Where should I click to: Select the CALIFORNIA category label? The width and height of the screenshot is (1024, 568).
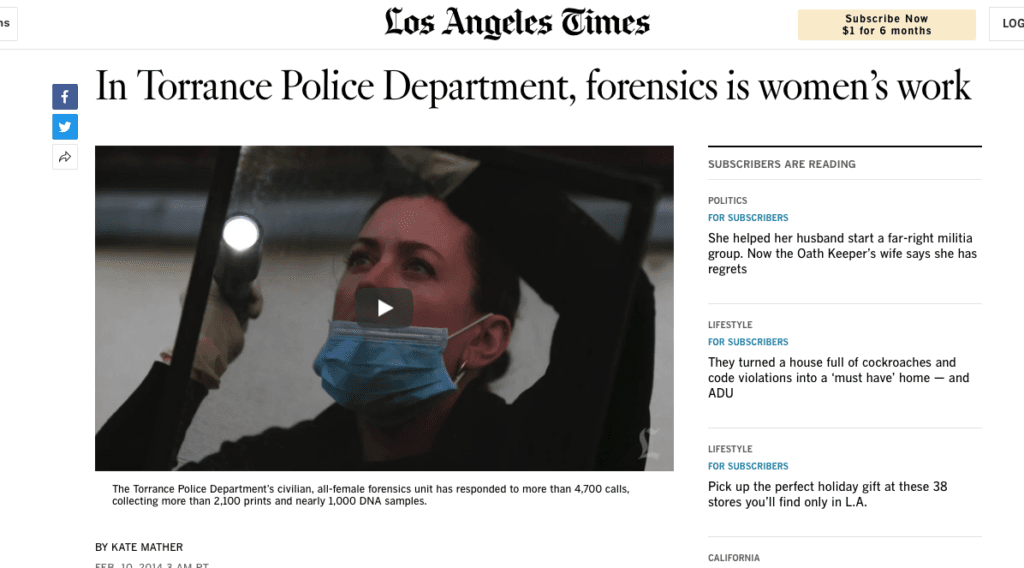pos(734,558)
